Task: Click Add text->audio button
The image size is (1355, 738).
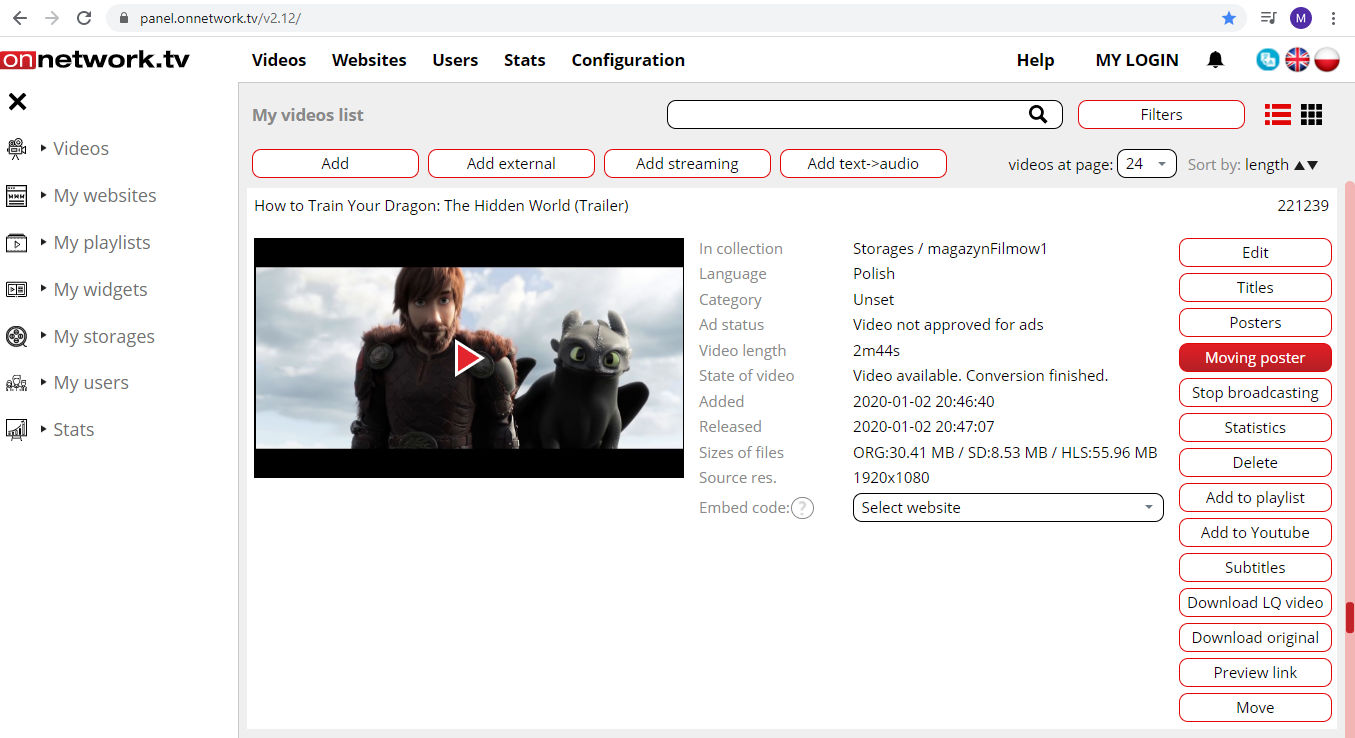Action: [x=863, y=164]
